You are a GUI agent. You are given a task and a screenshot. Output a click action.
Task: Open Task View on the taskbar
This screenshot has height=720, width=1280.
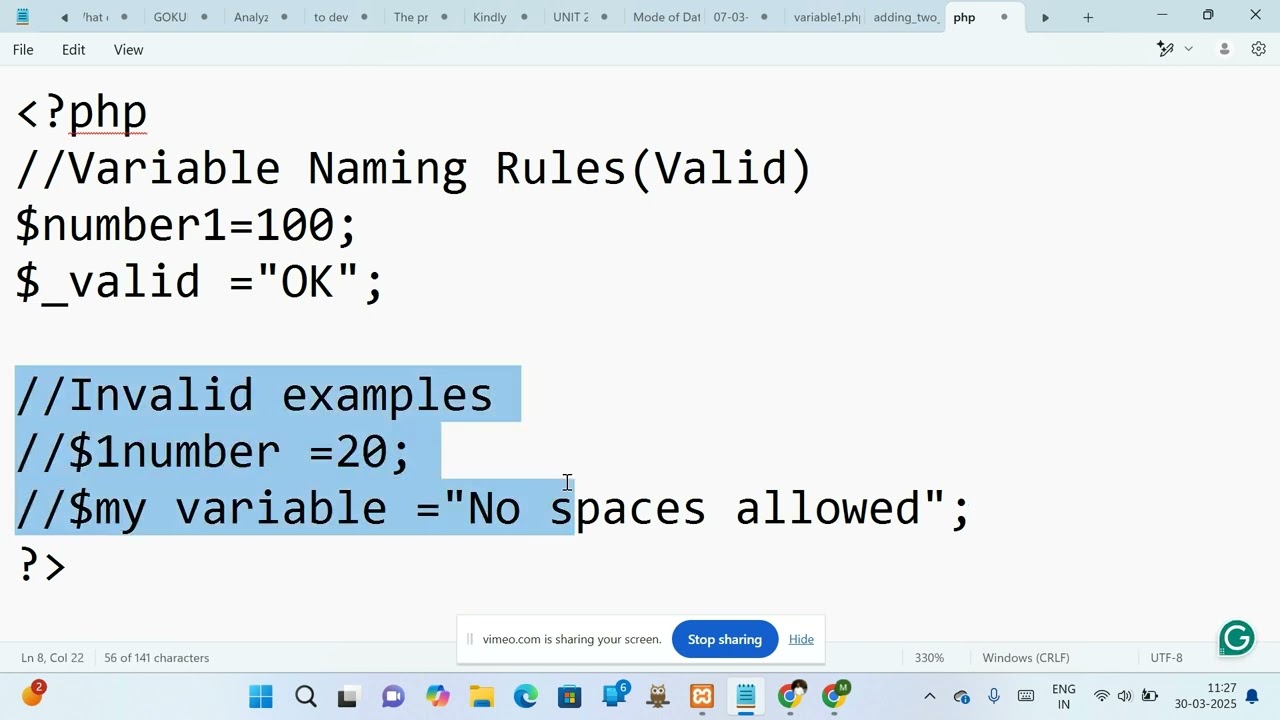(x=348, y=696)
